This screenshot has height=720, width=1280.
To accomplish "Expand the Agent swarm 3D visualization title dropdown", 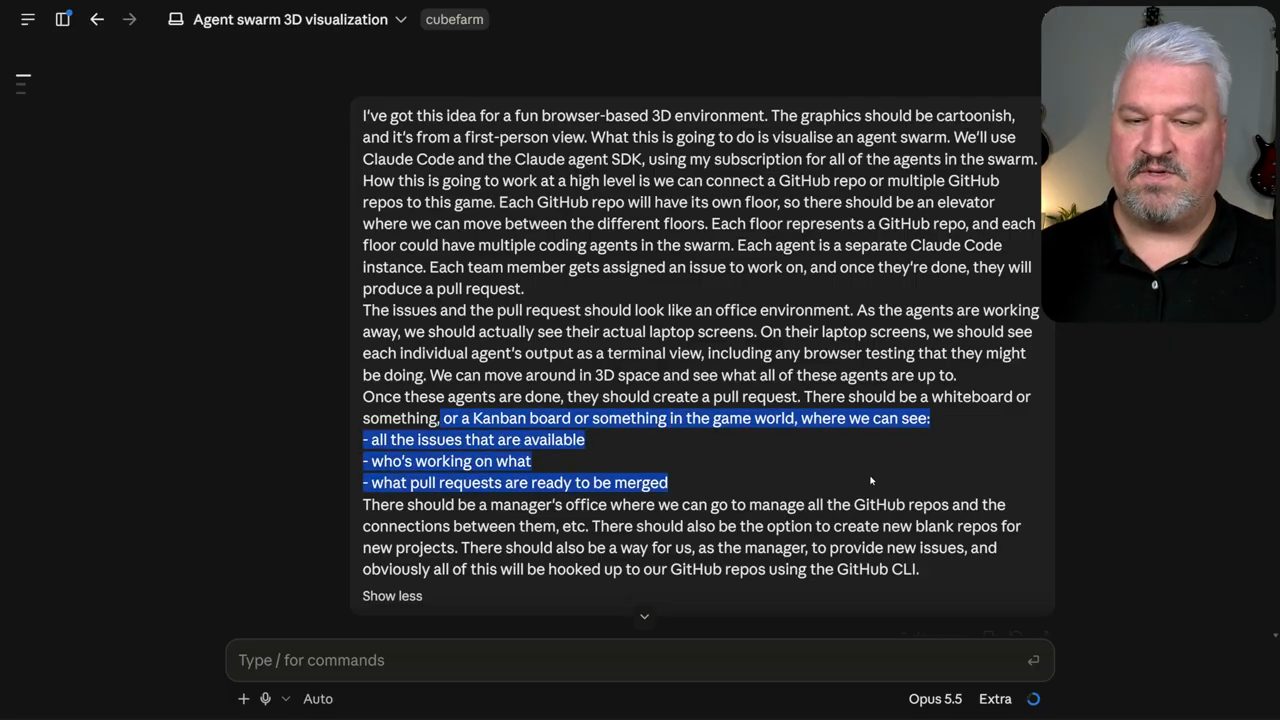I will click(x=401, y=19).
